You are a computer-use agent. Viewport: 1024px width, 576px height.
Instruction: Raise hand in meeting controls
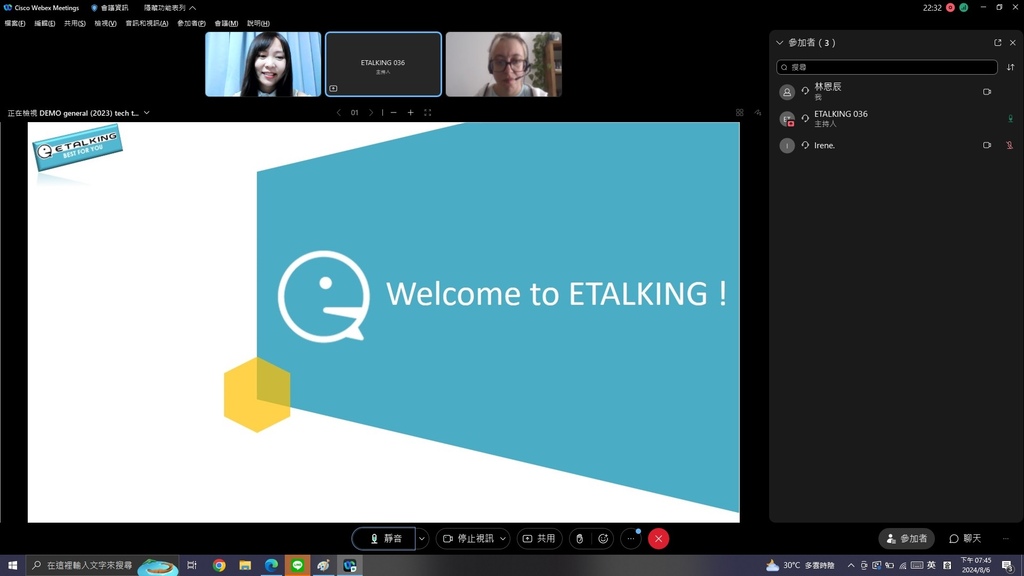579,539
